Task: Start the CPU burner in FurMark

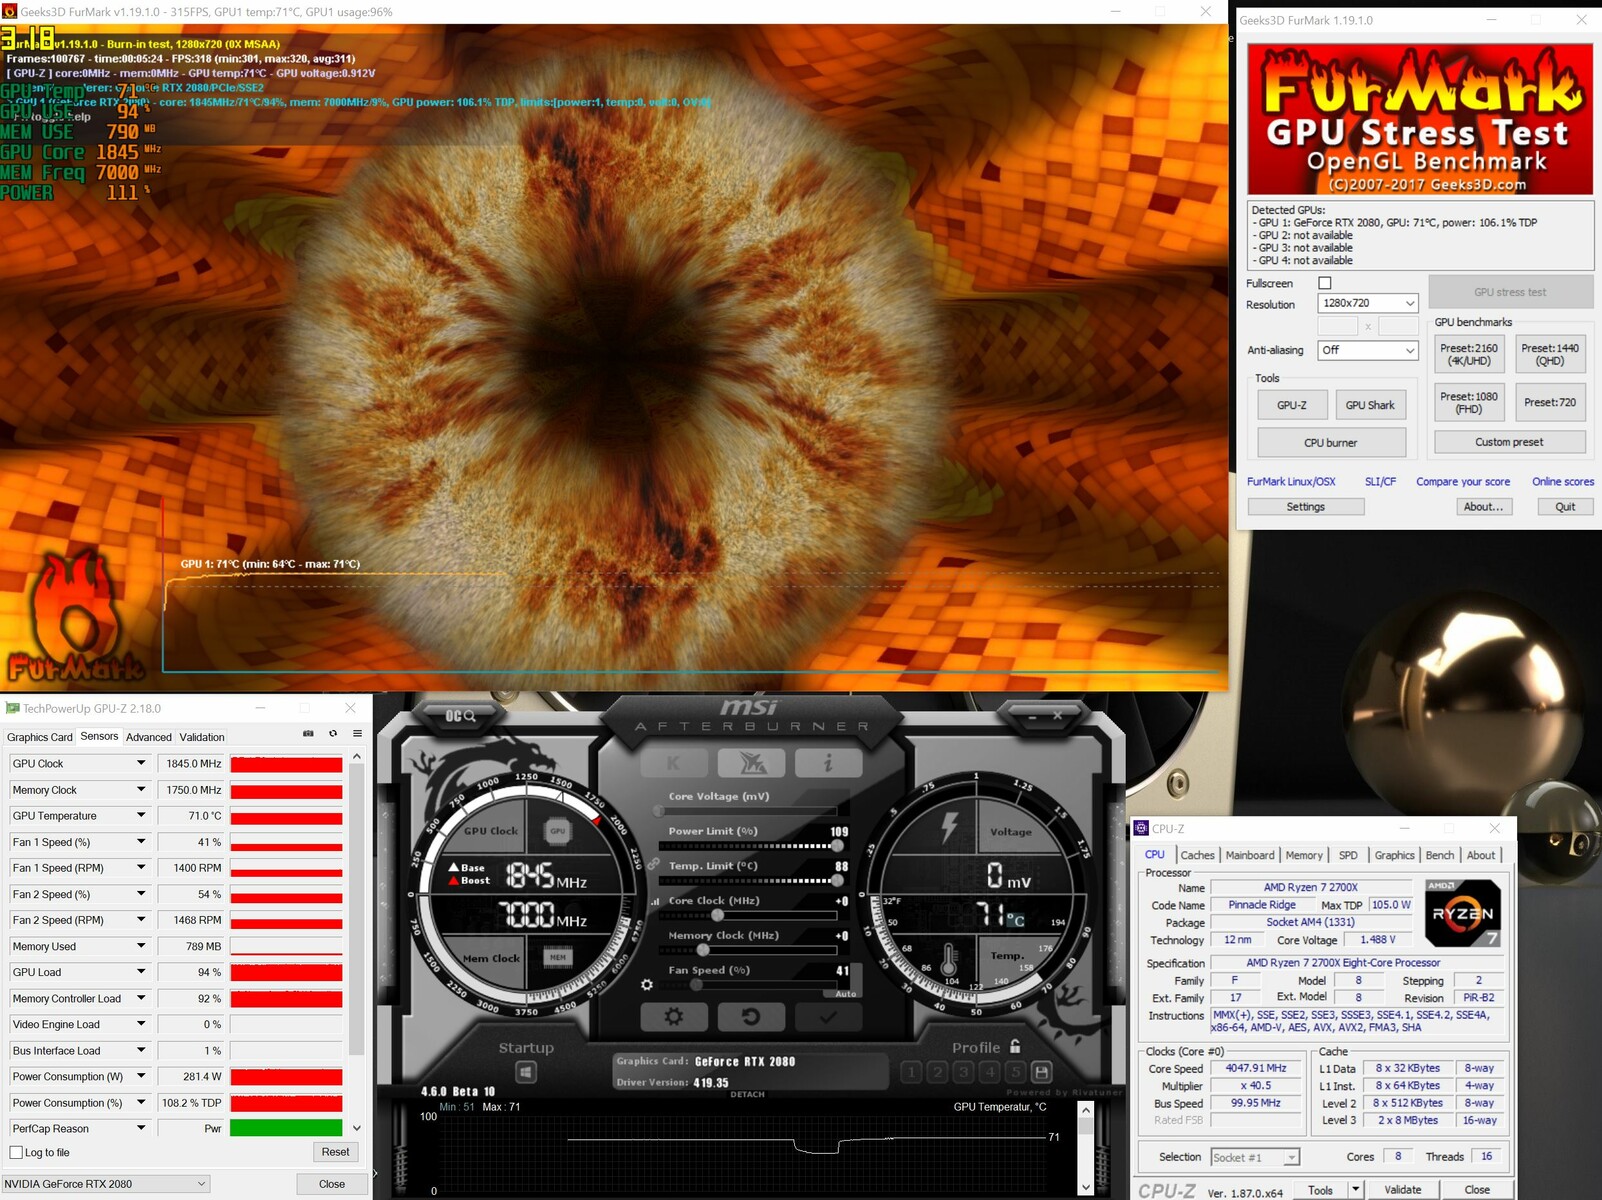Action: tap(1331, 442)
